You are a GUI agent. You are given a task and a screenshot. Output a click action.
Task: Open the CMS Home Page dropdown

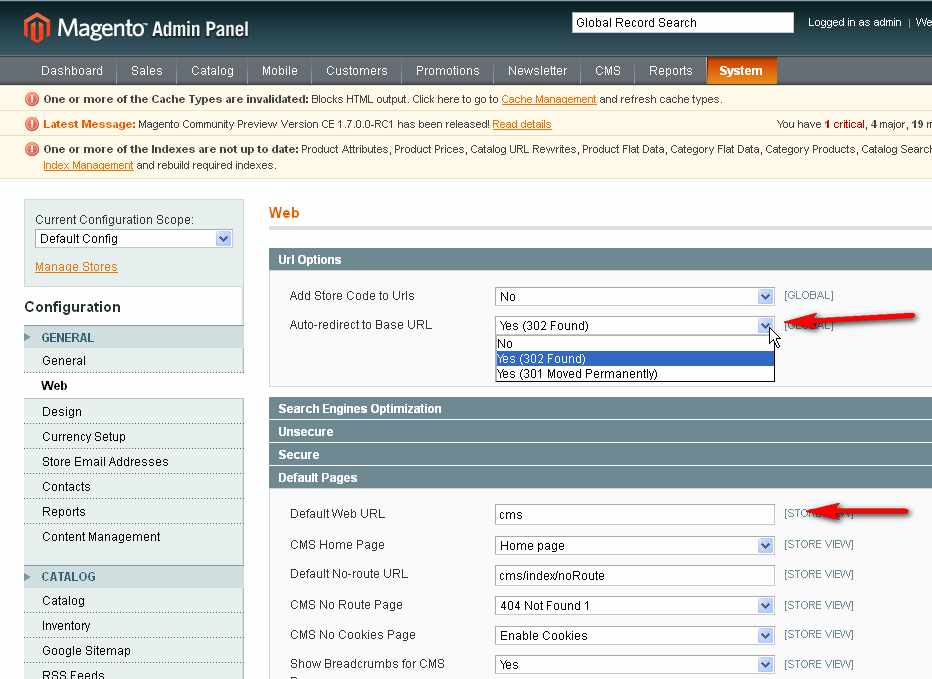click(635, 546)
